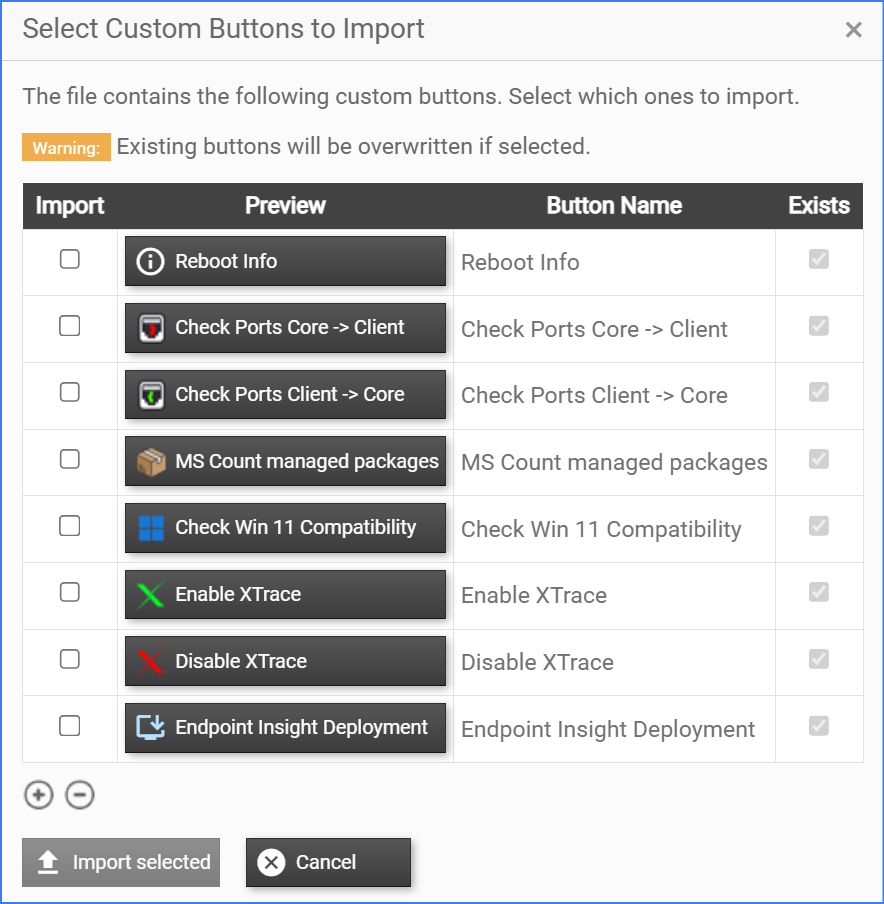Tick the Import checkbox for Reboot Info
Image resolution: width=884 pixels, height=904 pixels.
69,259
